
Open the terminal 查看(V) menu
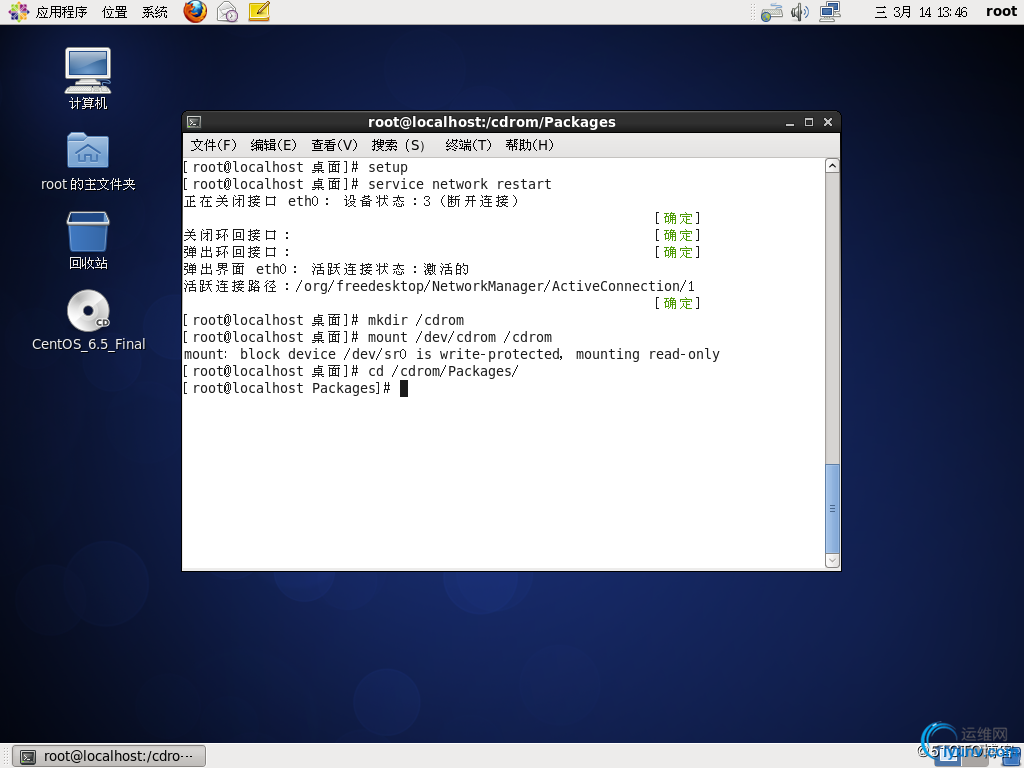(334, 145)
